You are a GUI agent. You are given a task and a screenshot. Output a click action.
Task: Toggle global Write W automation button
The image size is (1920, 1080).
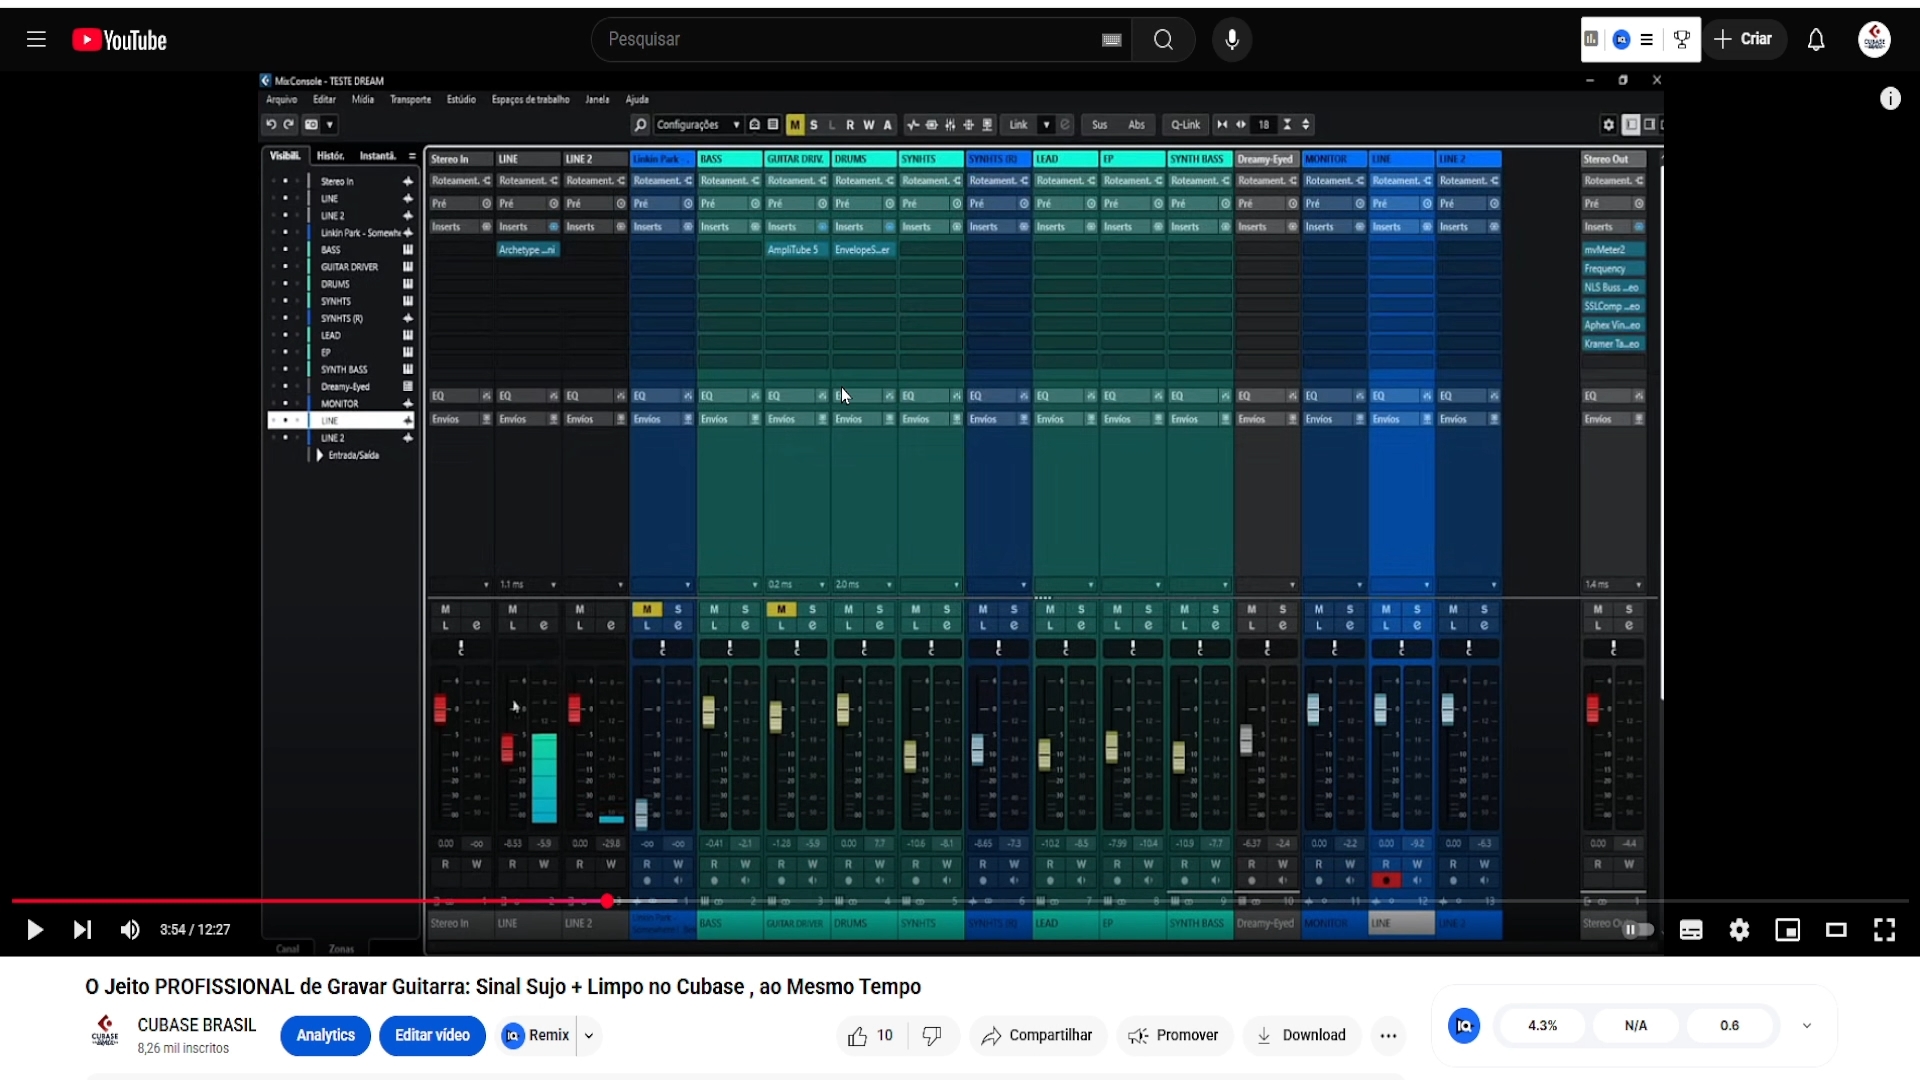869,125
